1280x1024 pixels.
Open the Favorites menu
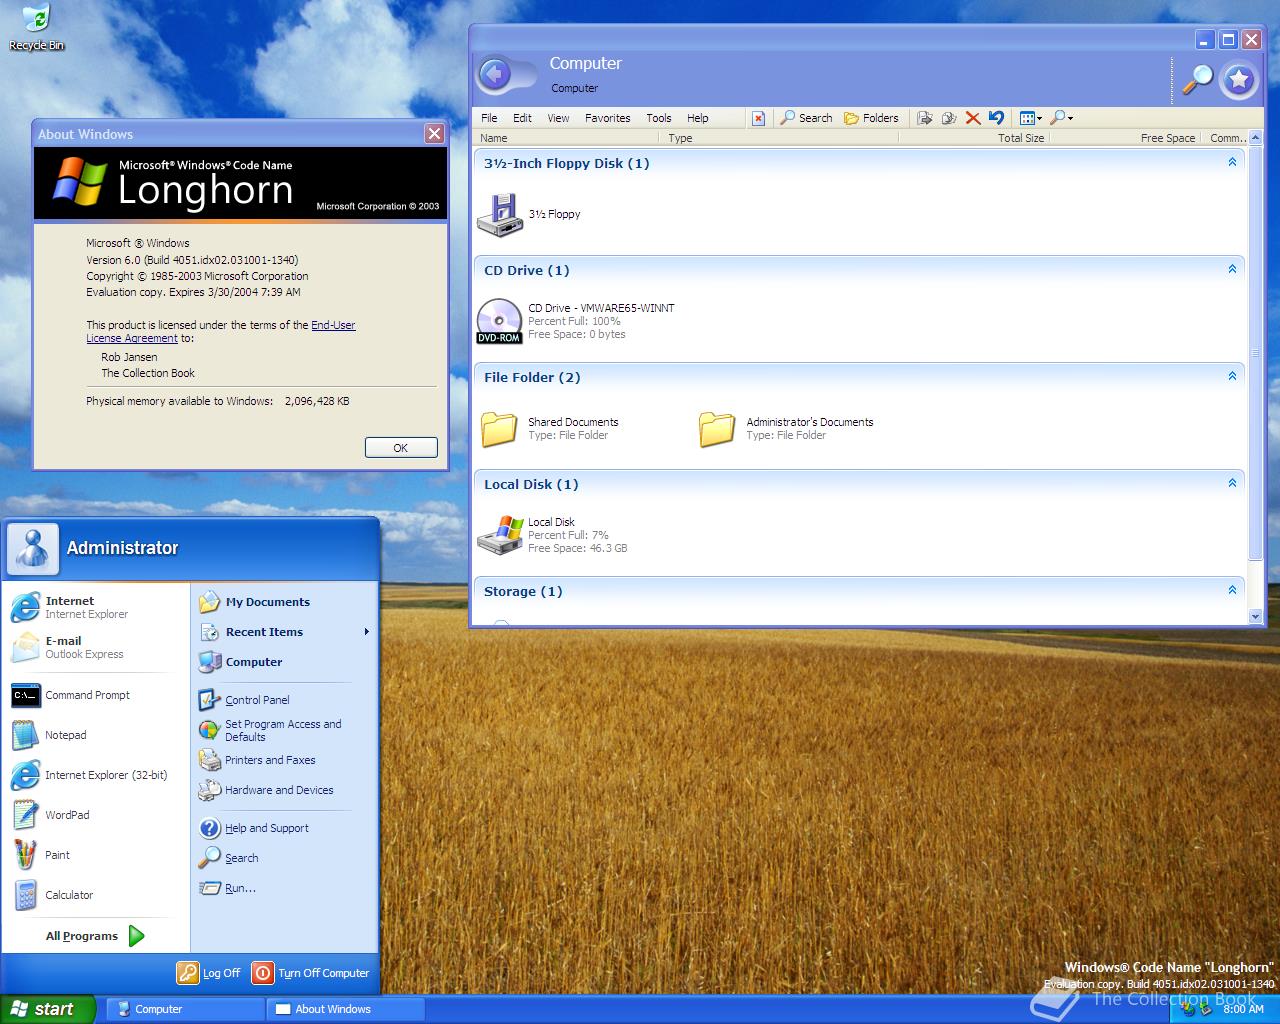(607, 118)
